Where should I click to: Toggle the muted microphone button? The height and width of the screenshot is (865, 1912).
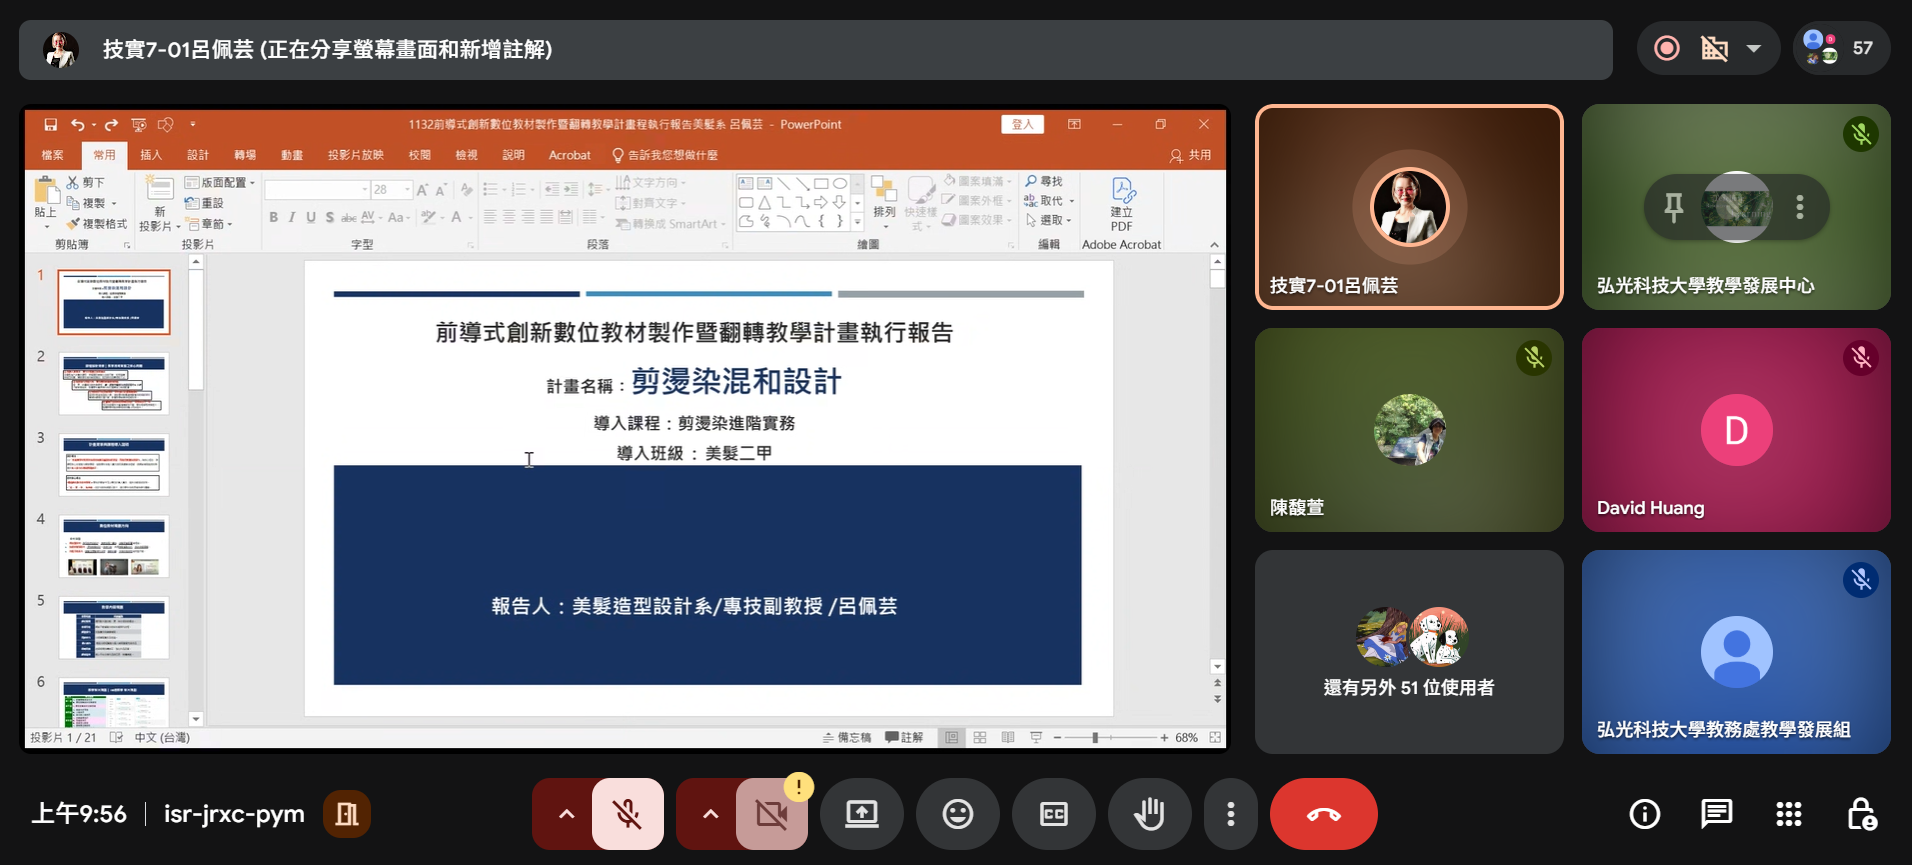627,814
